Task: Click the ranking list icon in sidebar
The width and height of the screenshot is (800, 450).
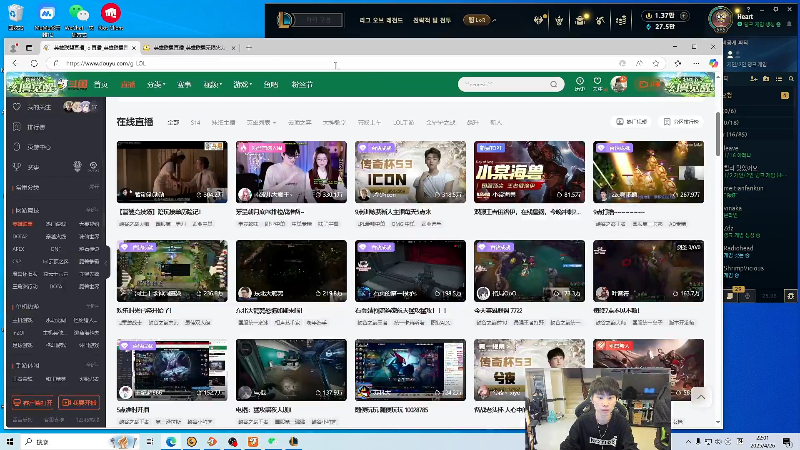Action: point(17,127)
